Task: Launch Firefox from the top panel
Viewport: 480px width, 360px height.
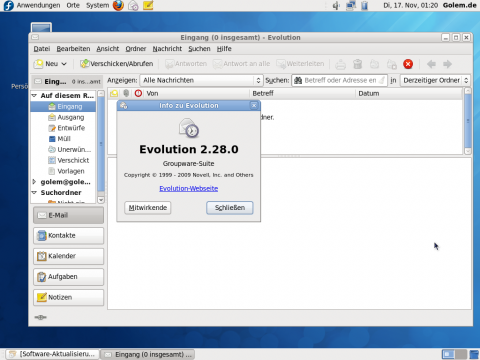Action: 118,5
